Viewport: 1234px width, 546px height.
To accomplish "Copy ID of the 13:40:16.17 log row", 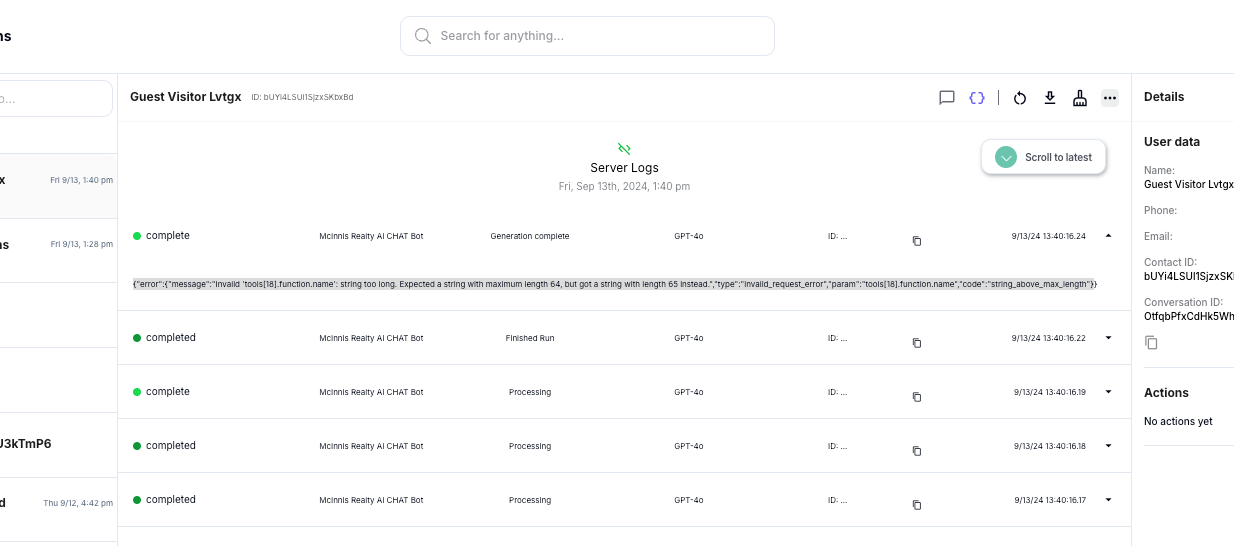I will (x=916, y=505).
